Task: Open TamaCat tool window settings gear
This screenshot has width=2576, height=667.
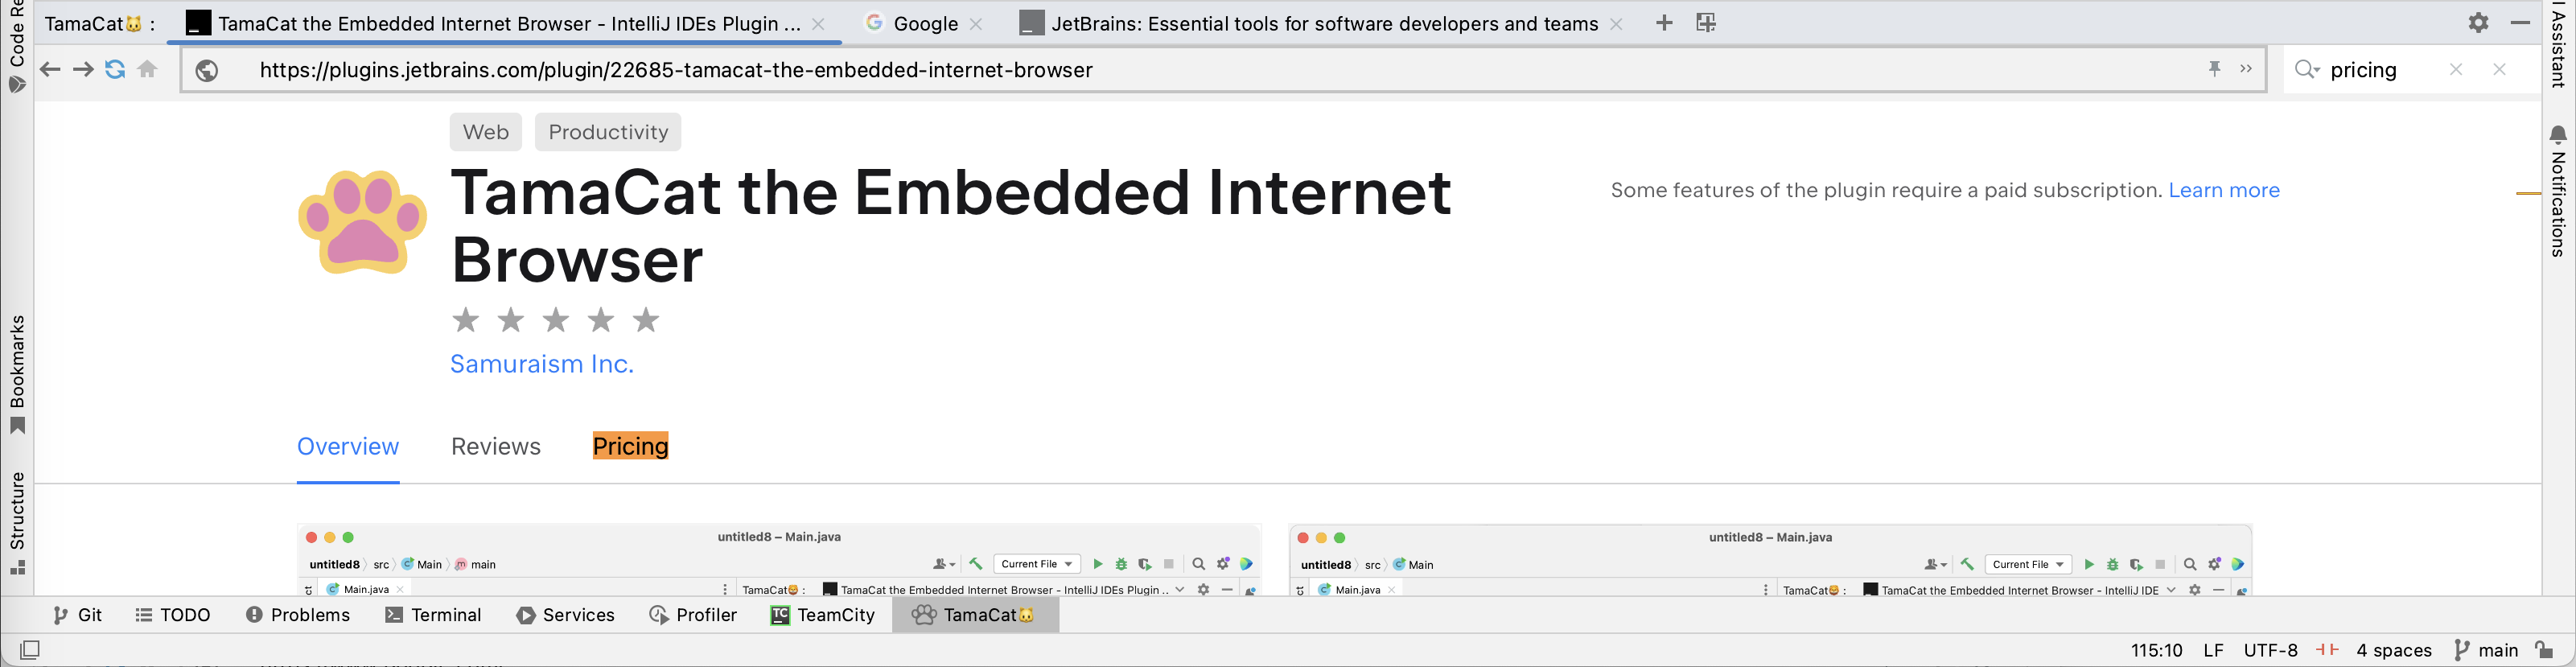Action: click(x=2478, y=23)
